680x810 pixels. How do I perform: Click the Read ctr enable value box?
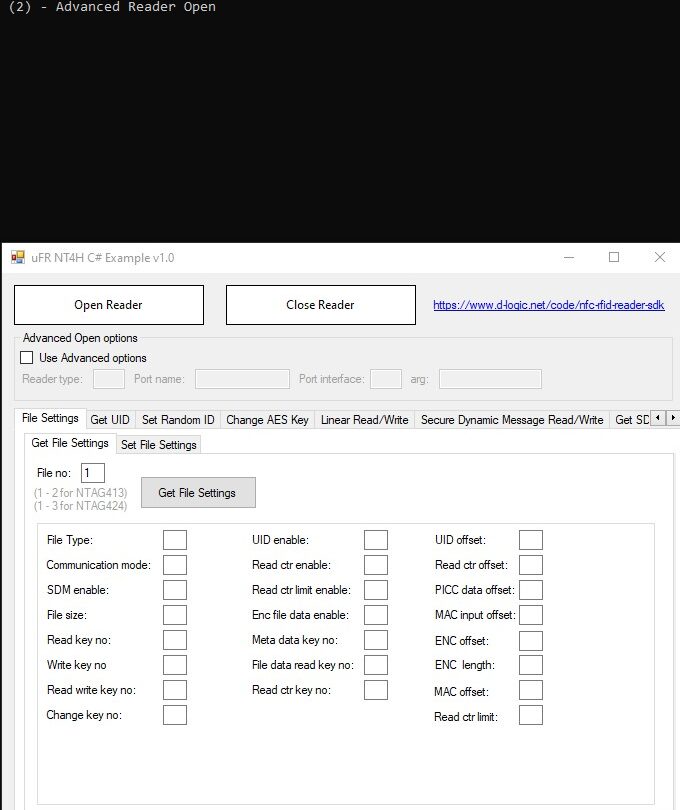(376, 565)
